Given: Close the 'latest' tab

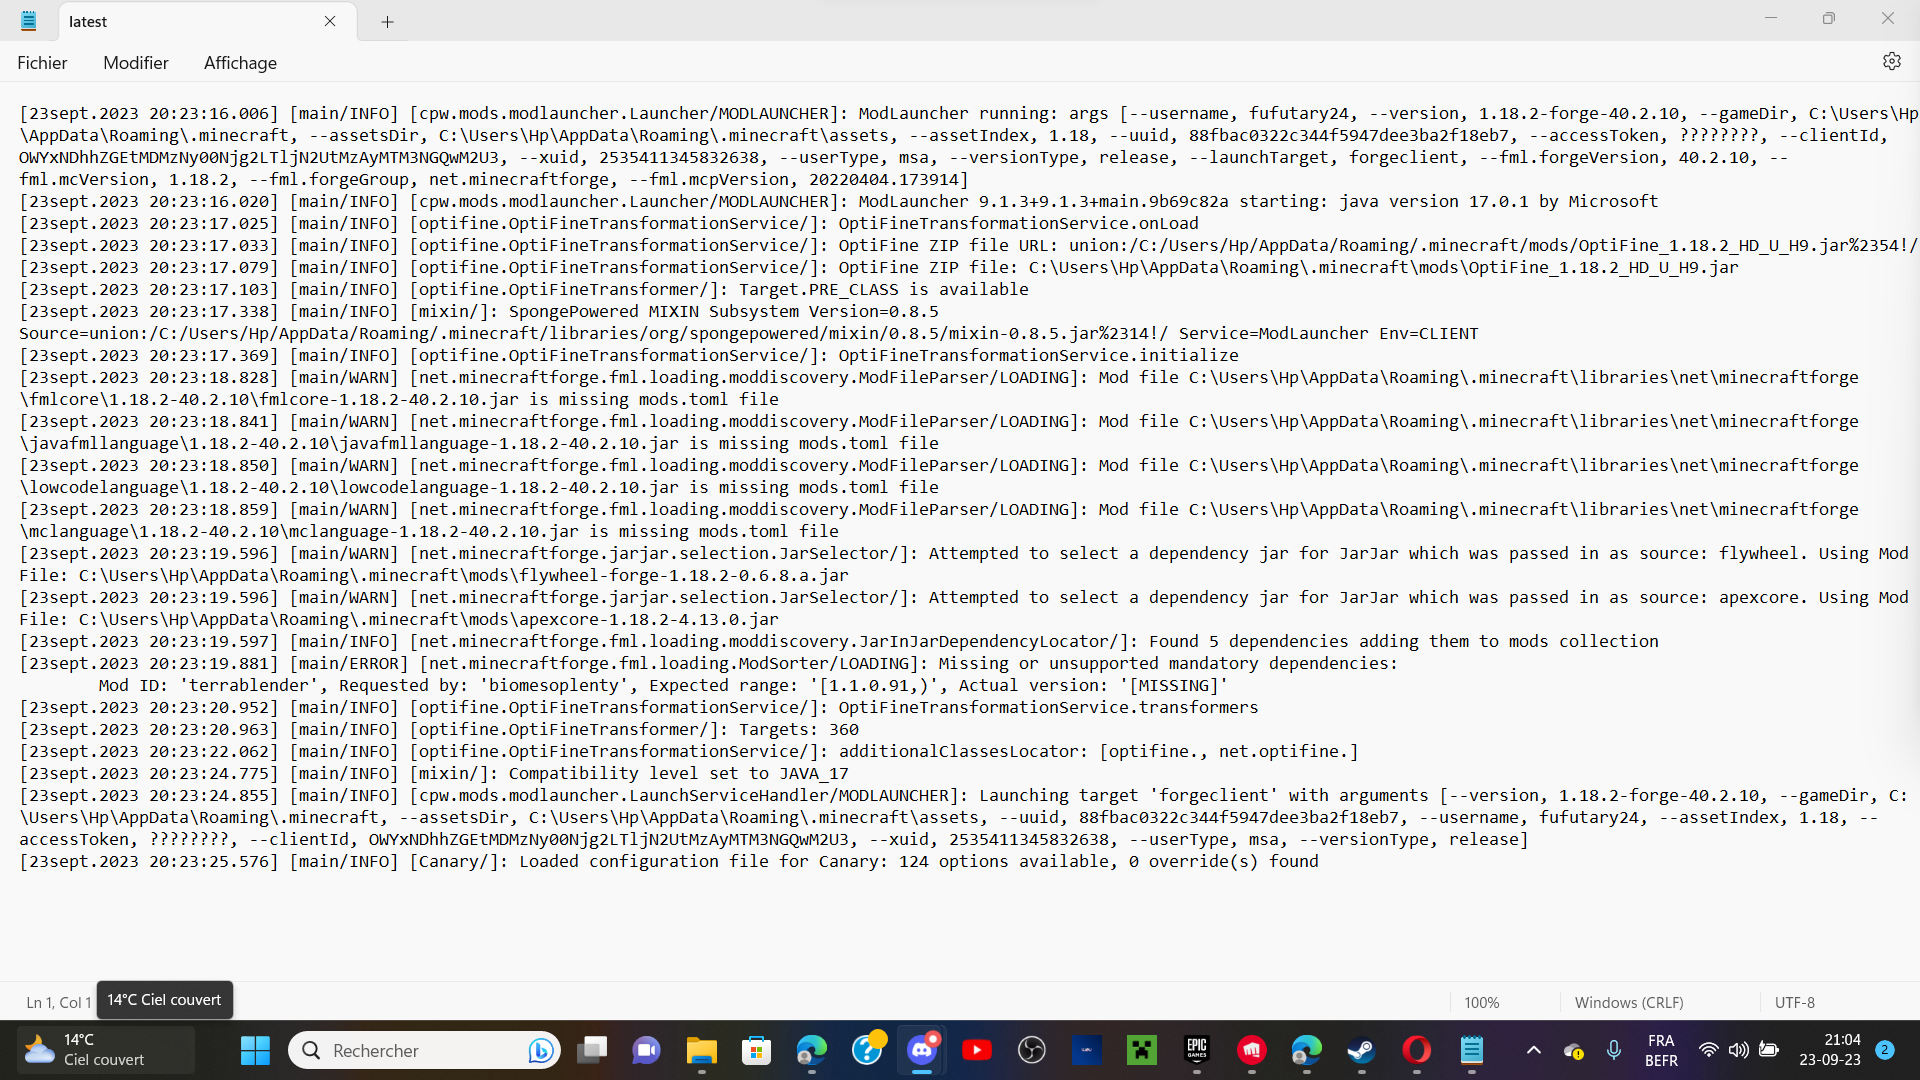Looking at the screenshot, I should pos(330,21).
